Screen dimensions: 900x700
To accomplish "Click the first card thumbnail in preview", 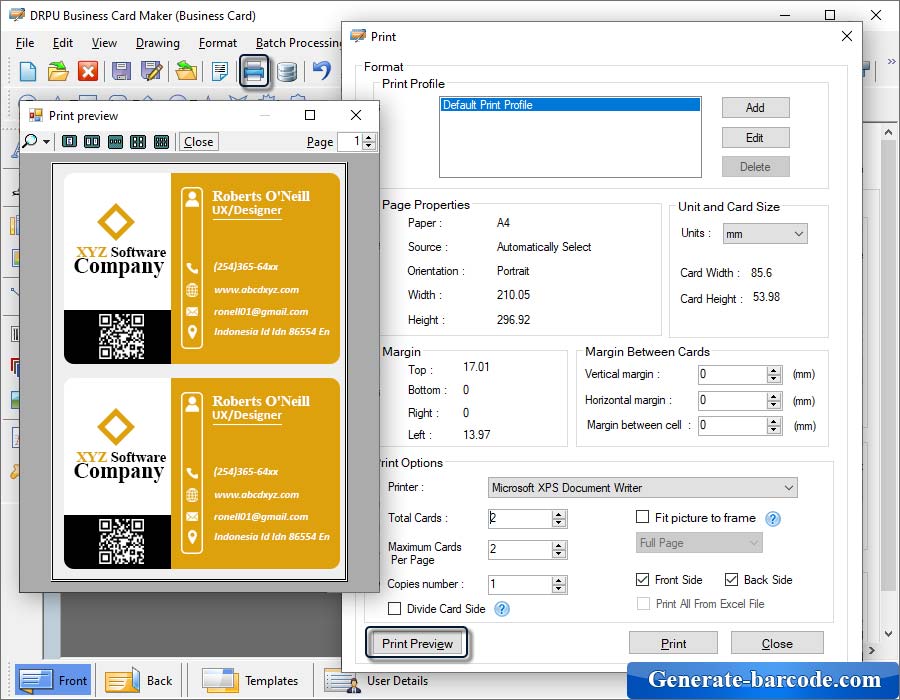I will pyautogui.click(x=201, y=269).
